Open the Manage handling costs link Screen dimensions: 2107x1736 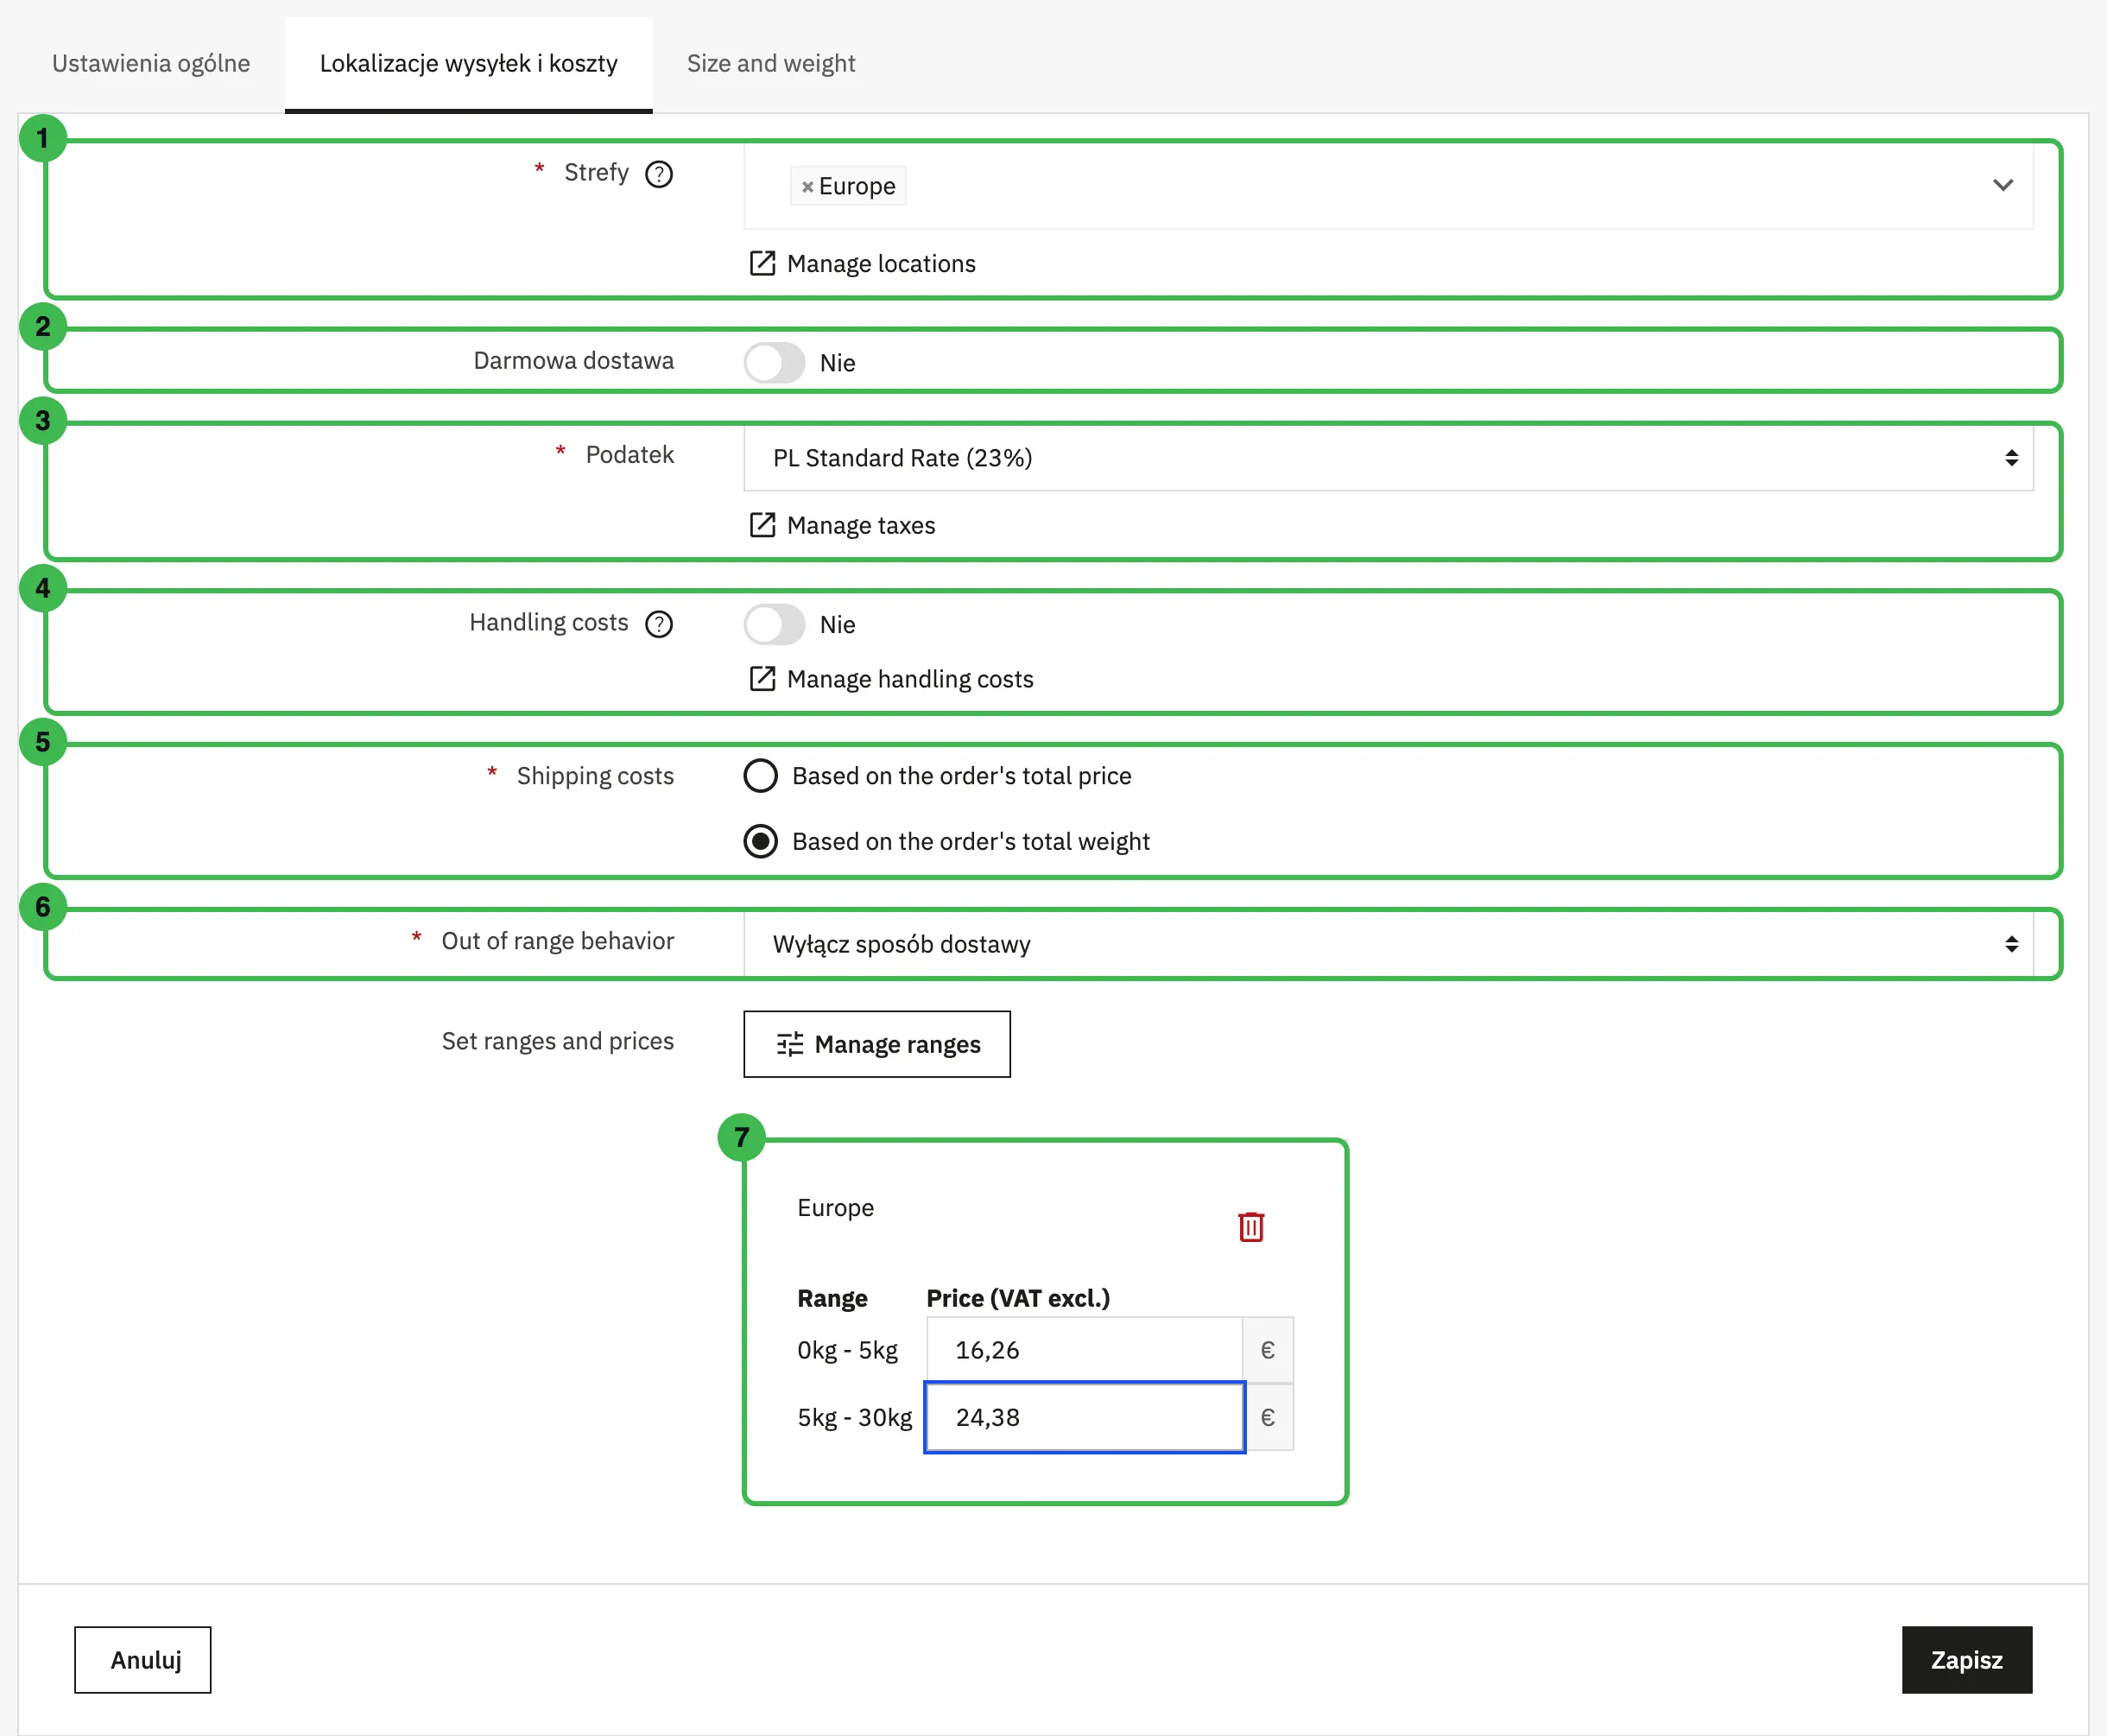909,680
